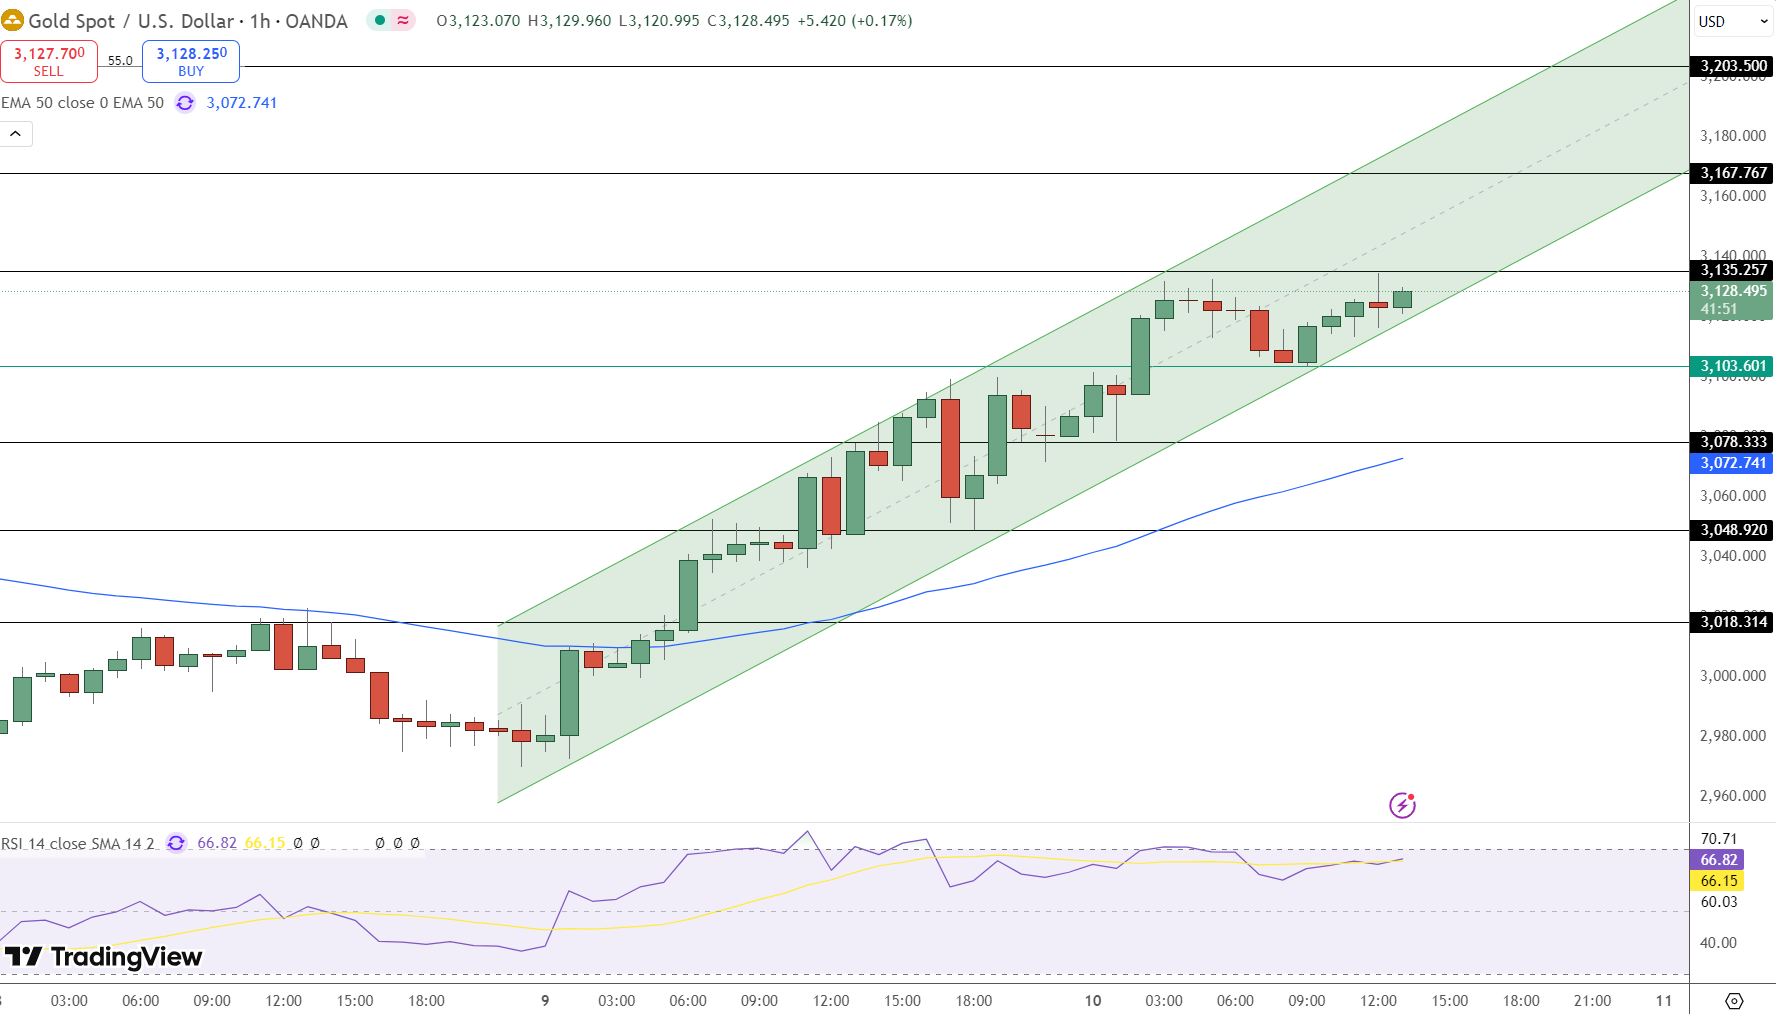Open chart settings hexagon icon at bottom right
This screenshot has width=1776, height=1014.
point(1734,1001)
